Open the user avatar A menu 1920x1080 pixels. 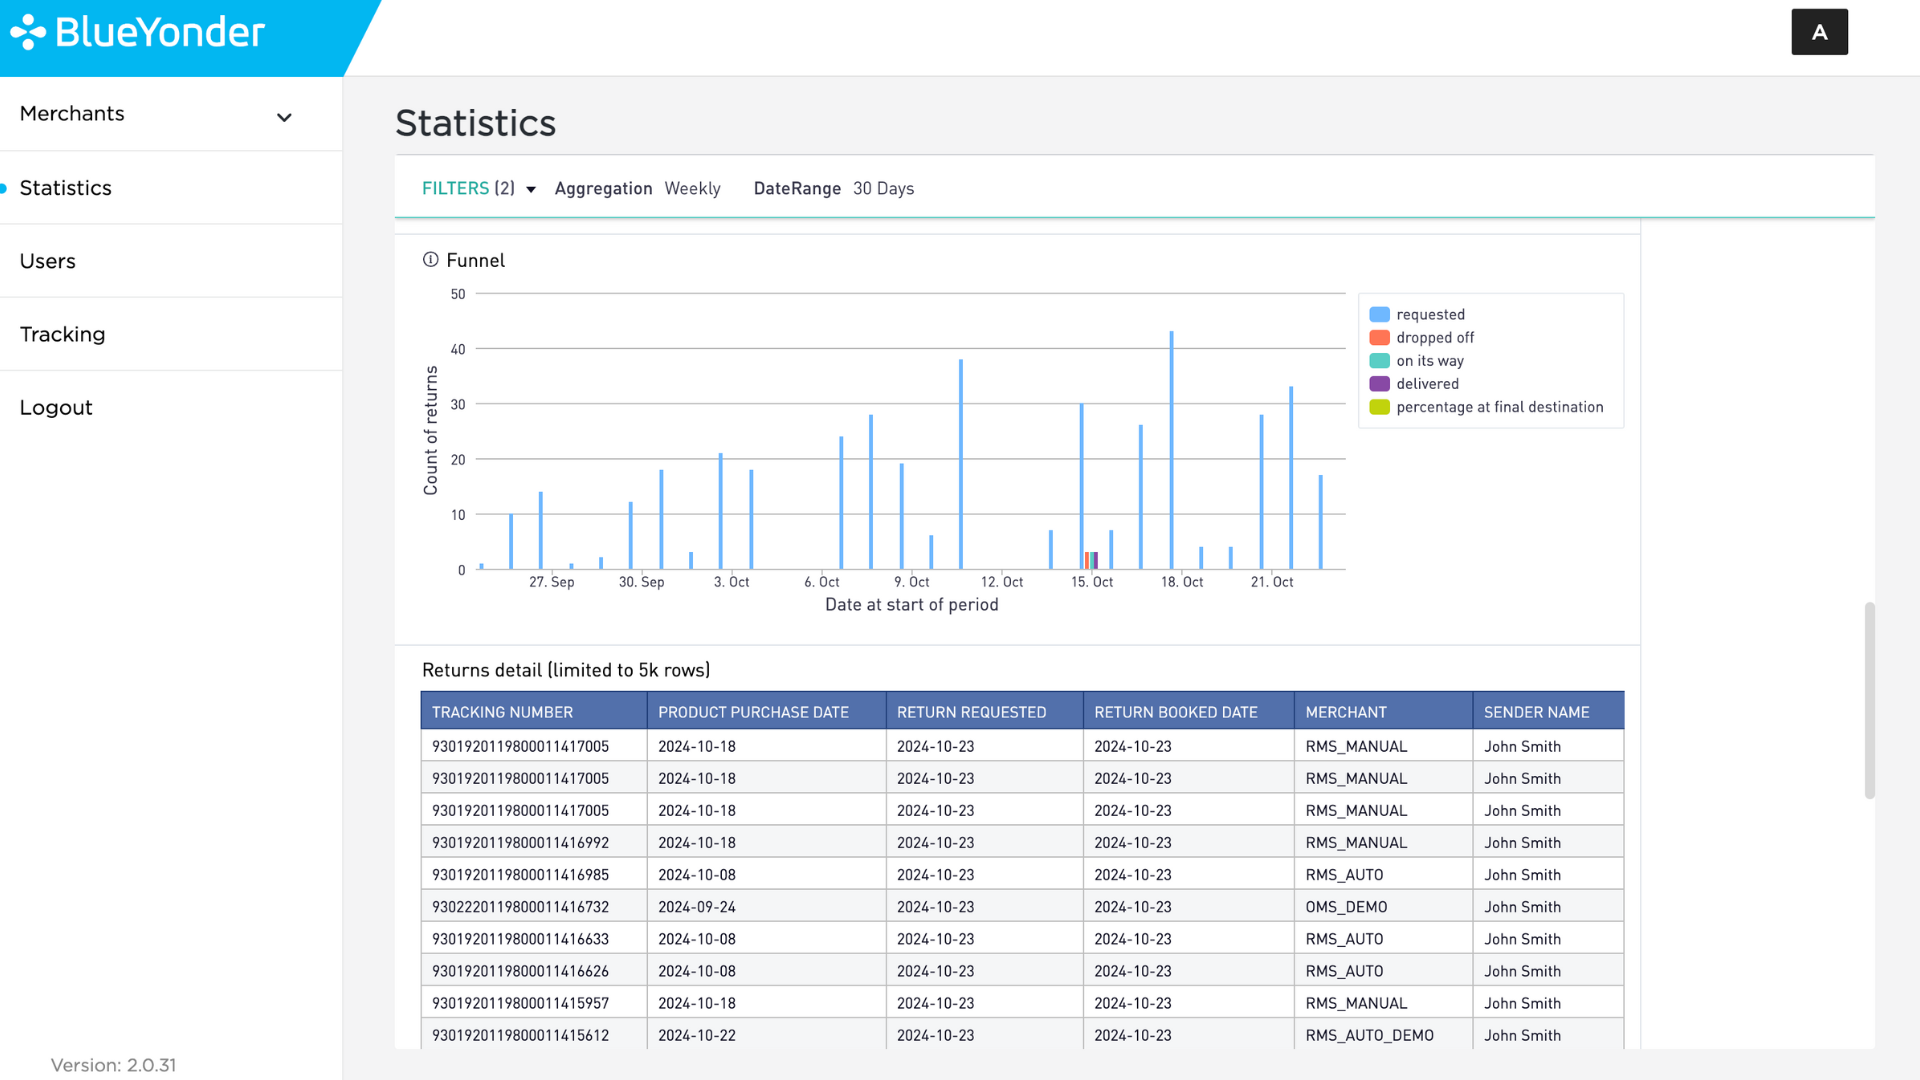pyautogui.click(x=1819, y=32)
